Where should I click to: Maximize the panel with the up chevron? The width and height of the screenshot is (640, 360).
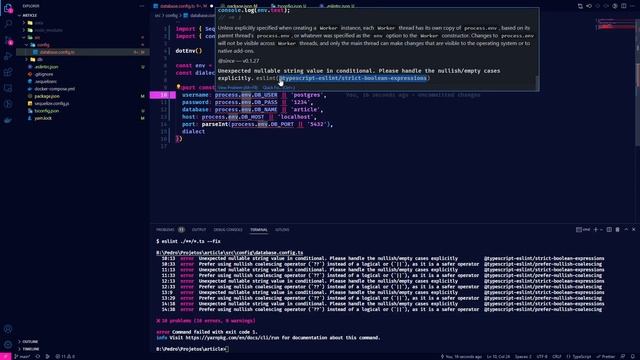click(626, 230)
